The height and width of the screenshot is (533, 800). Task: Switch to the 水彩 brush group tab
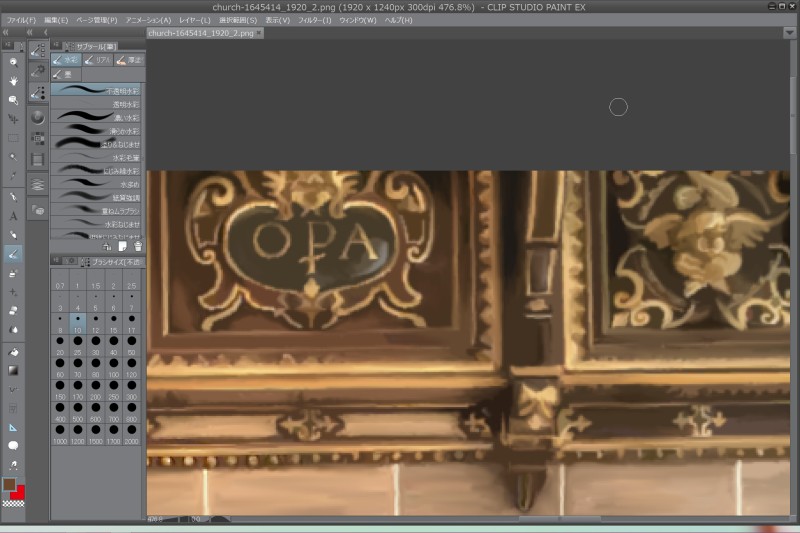66,60
